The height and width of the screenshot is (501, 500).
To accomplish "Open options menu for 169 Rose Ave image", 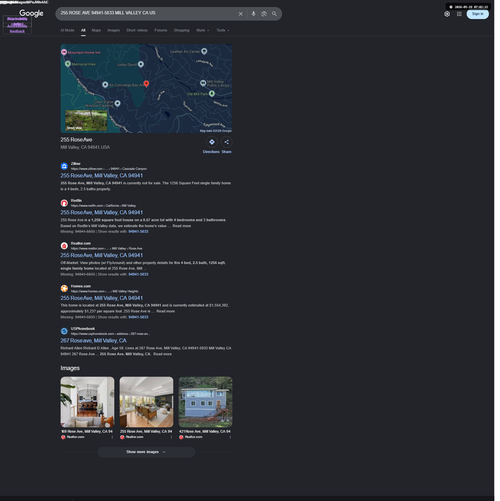I will pyautogui.click(x=112, y=437).
